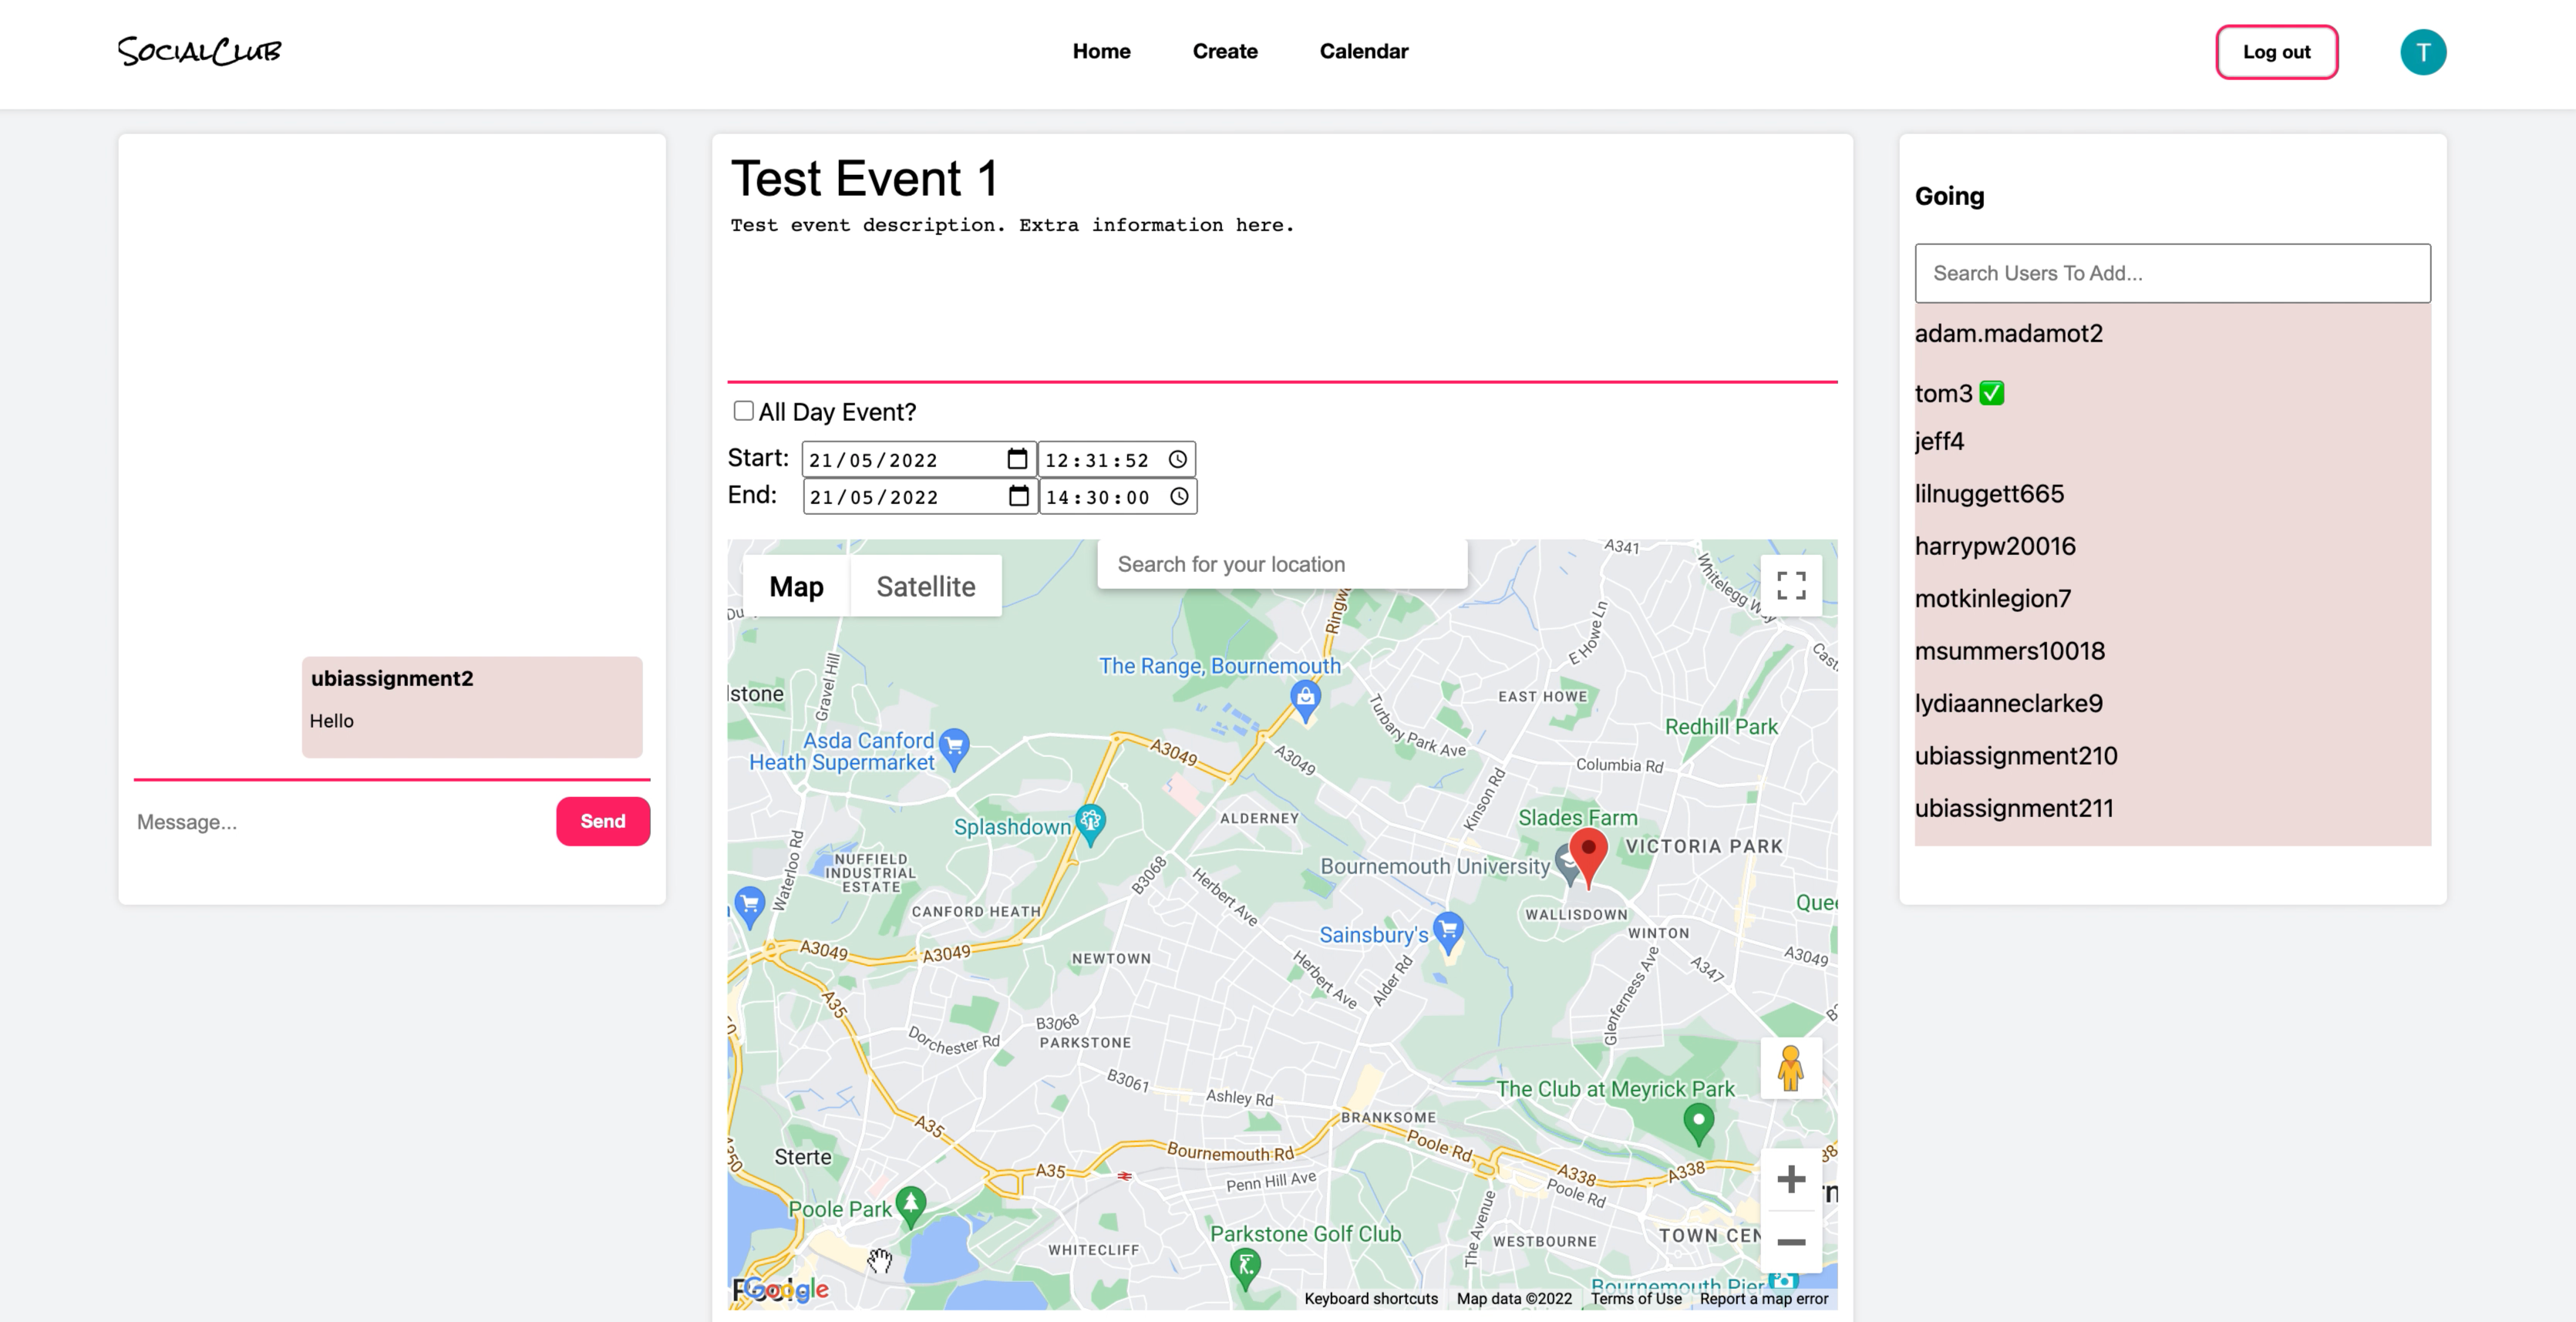Image resolution: width=2576 pixels, height=1322 pixels.
Task: Select user adam.madamot2 in Going list
Action: click(2008, 333)
